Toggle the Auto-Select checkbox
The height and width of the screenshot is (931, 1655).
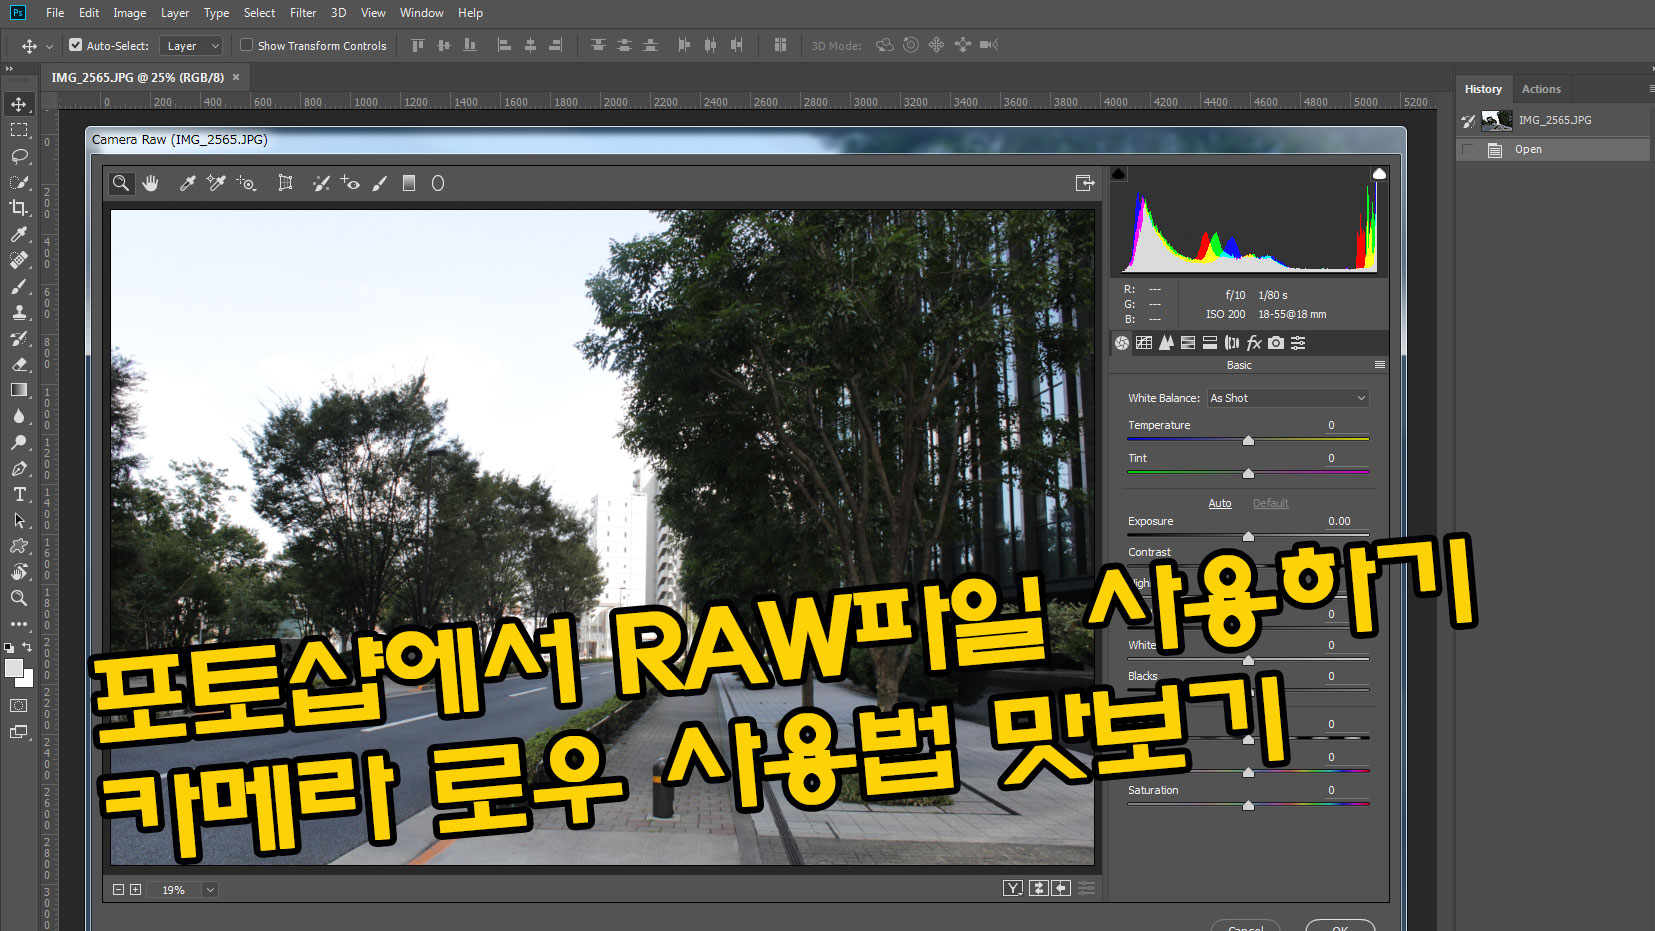75,45
